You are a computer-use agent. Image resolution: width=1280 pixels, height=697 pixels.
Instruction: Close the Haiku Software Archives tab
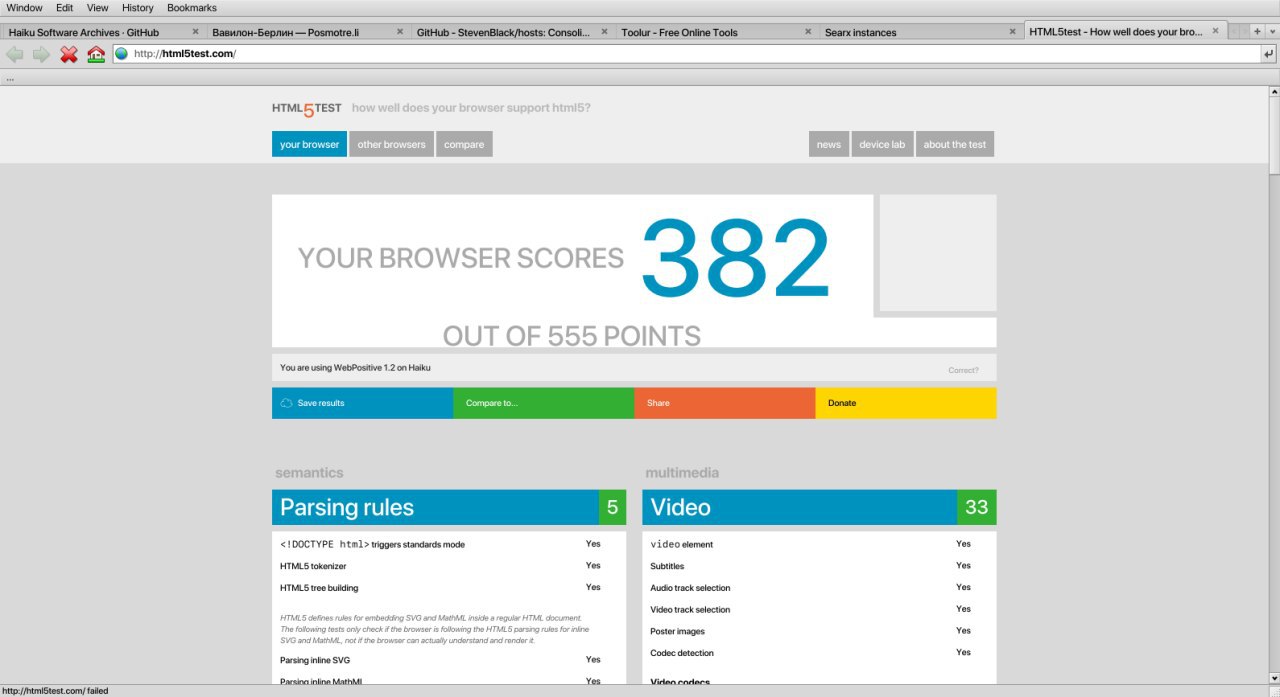195,32
